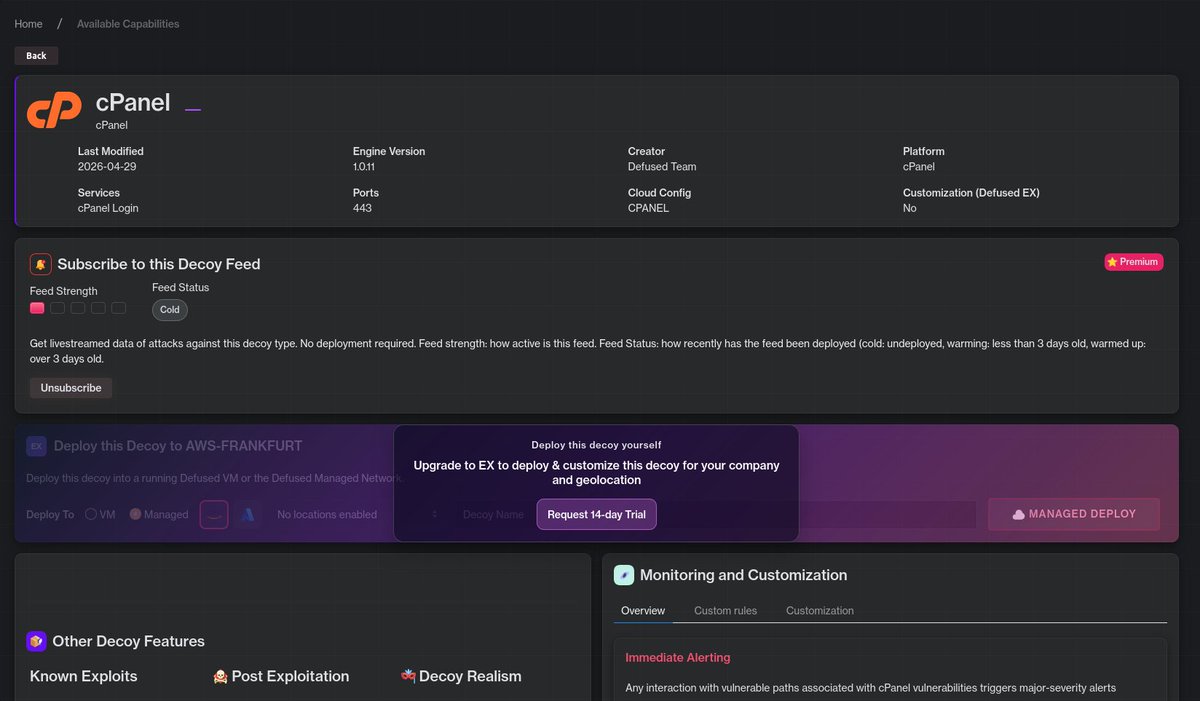The height and width of the screenshot is (701, 1200).
Task: Click the orange cPanel logo icon
Action: (54, 109)
